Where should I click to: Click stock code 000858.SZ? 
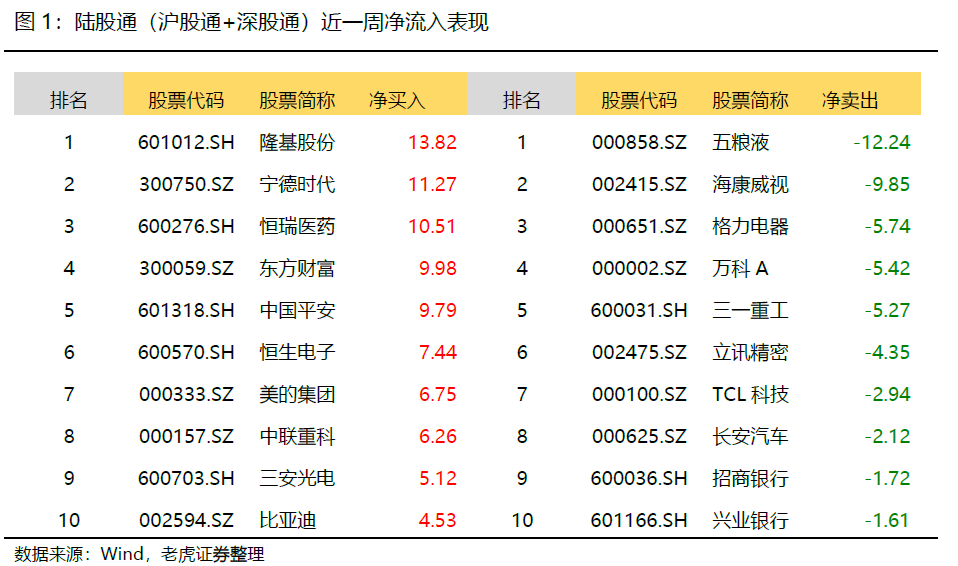pyautogui.click(x=639, y=142)
